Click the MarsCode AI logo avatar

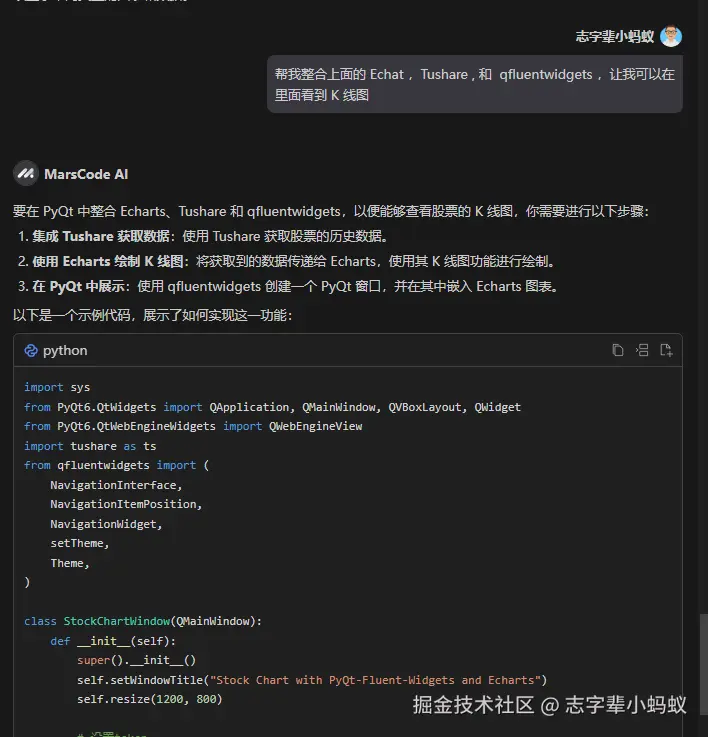[x=25, y=174]
